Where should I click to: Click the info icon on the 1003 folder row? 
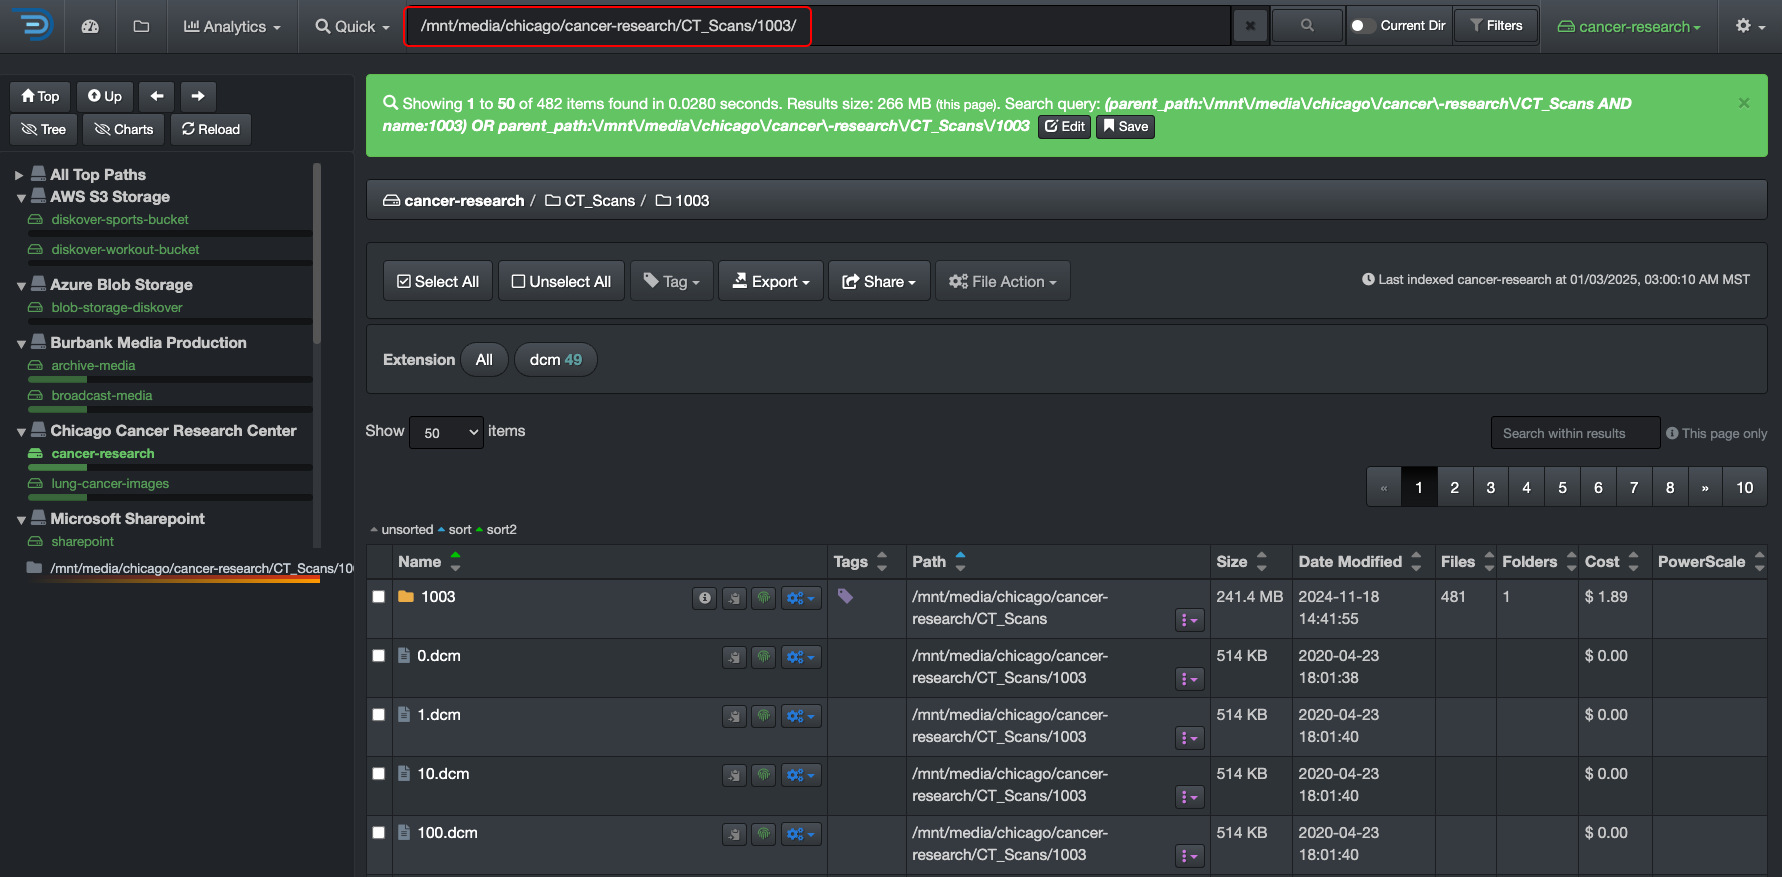(x=705, y=598)
